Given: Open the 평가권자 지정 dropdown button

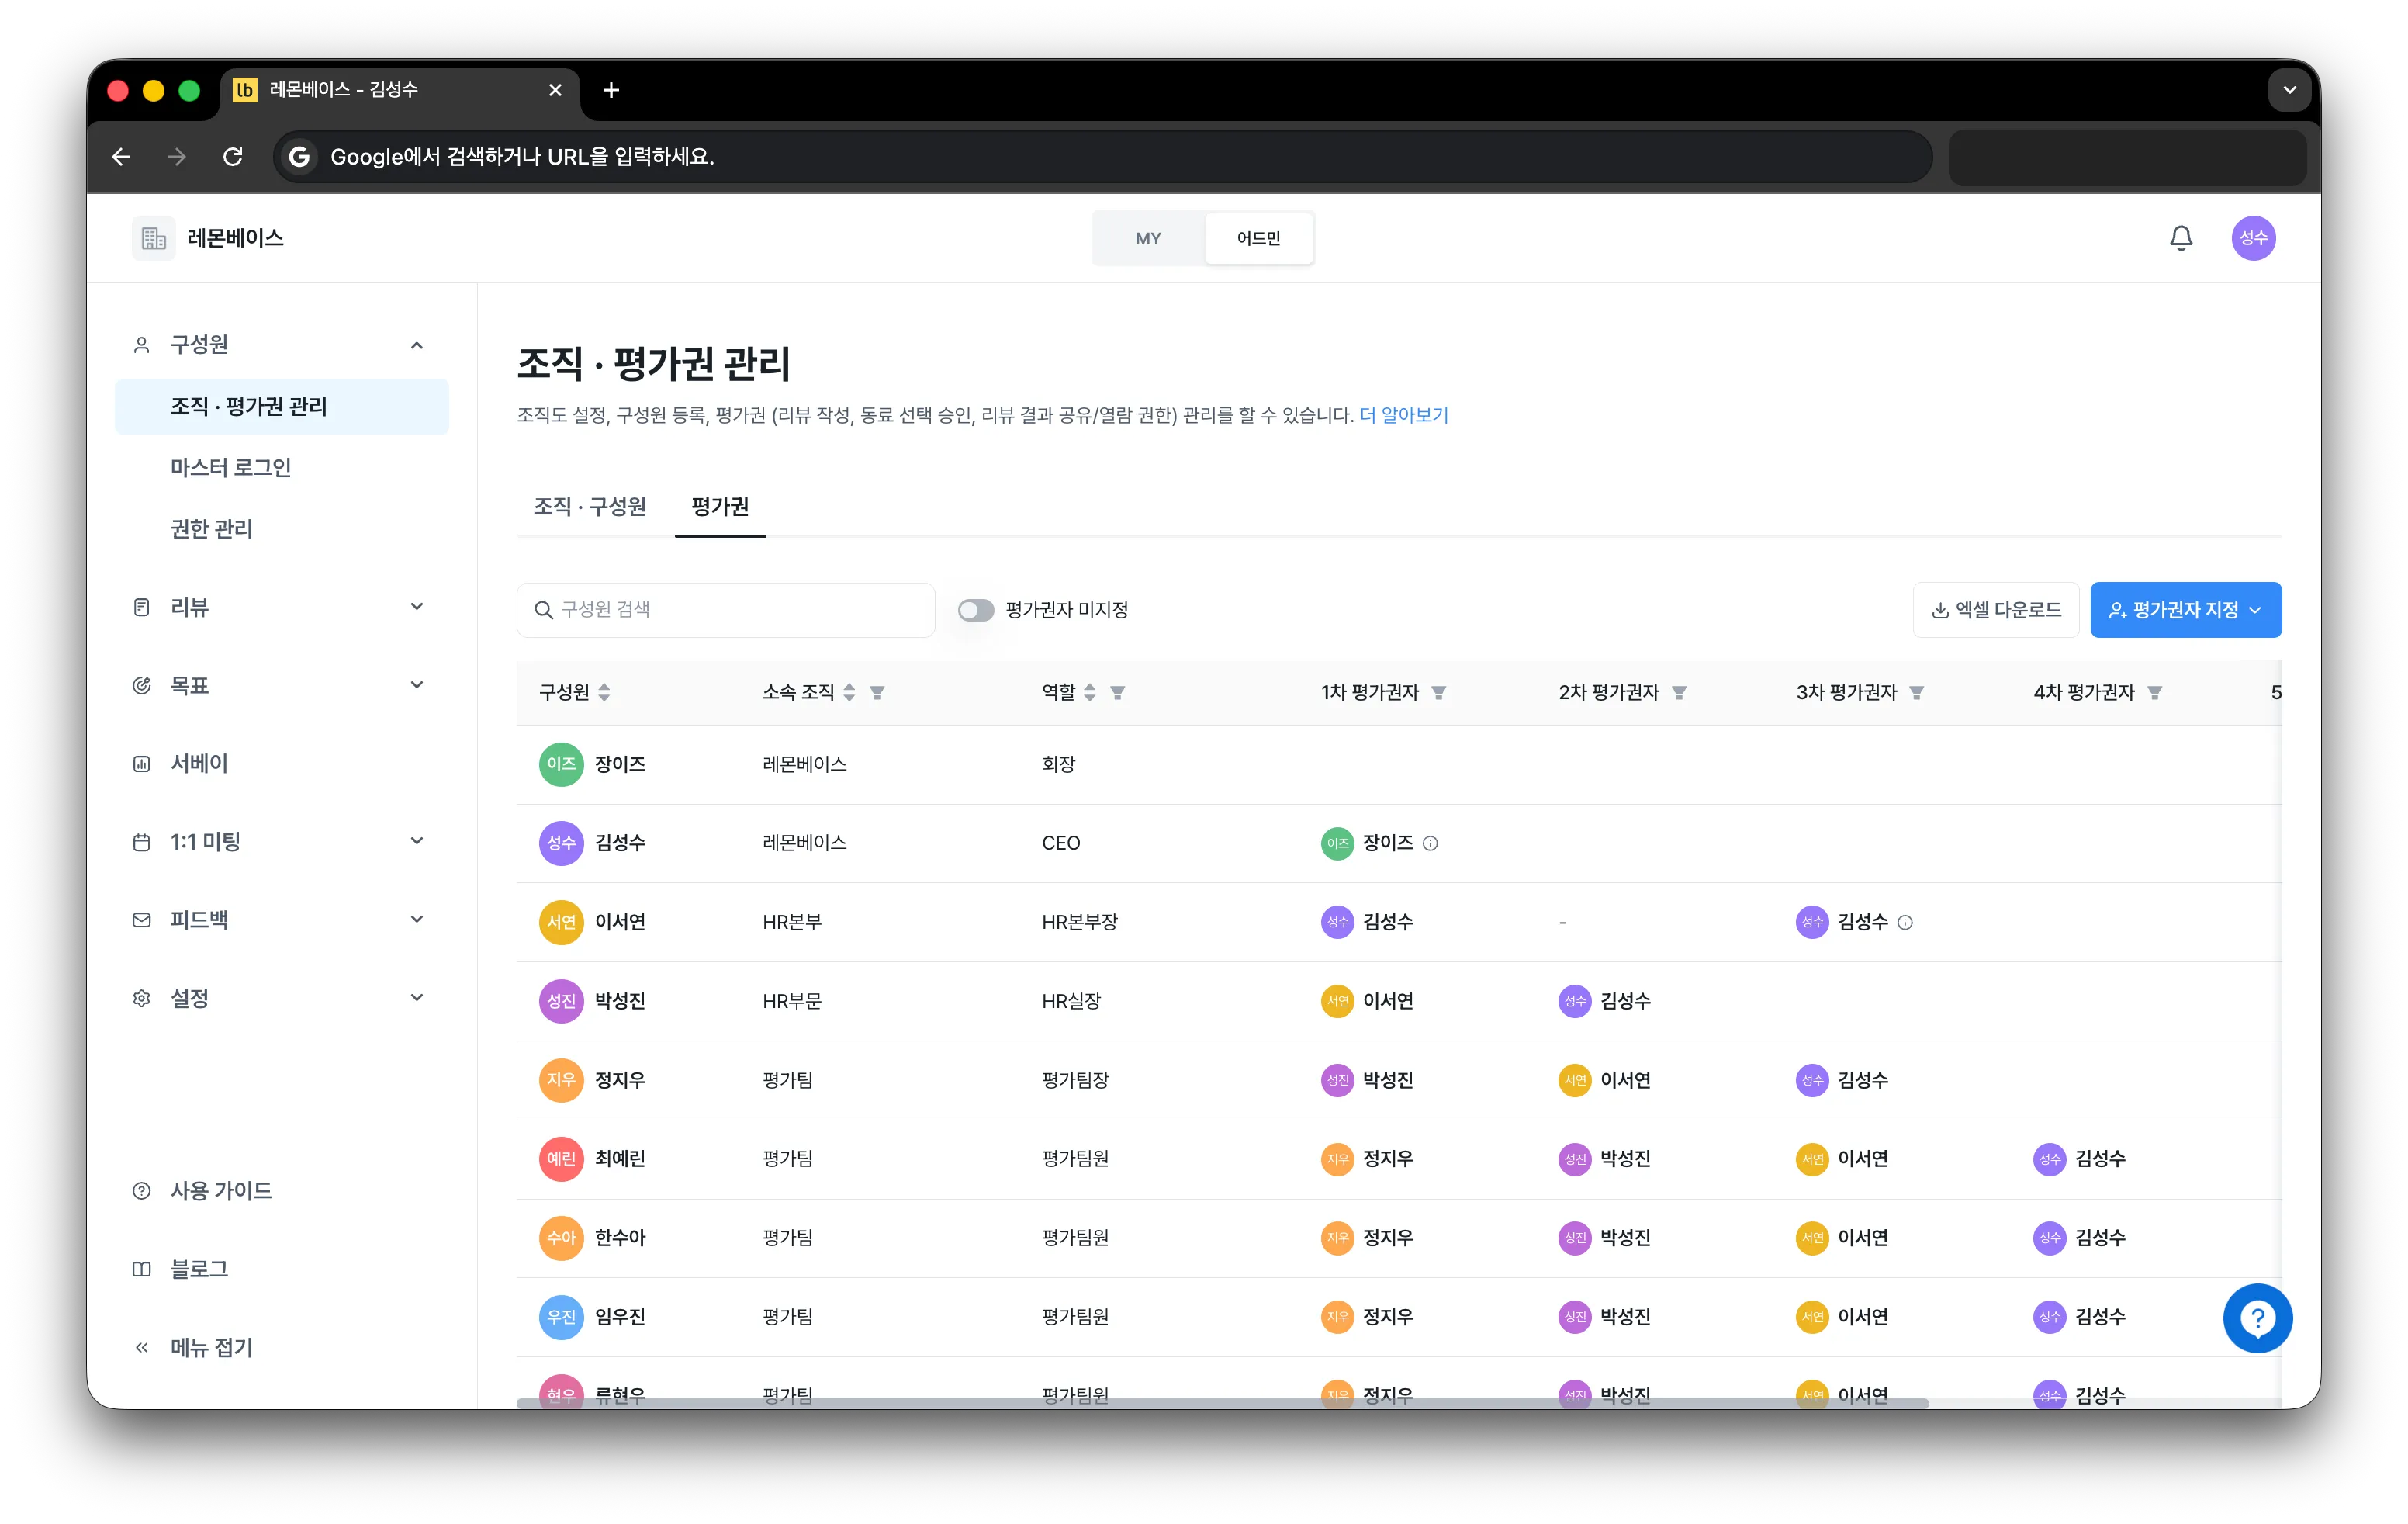Looking at the screenshot, I should (x=2185, y=610).
